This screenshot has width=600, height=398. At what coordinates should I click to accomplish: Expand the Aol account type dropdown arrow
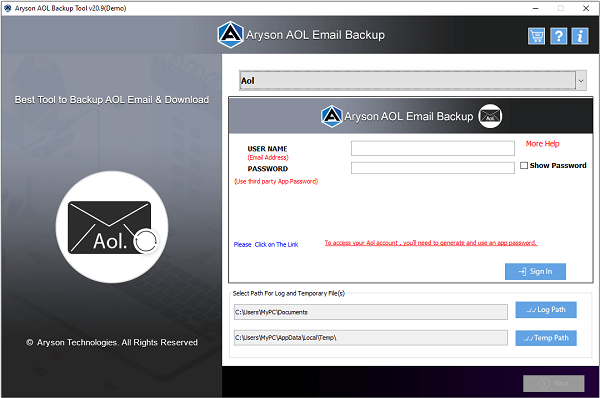point(581,81)
